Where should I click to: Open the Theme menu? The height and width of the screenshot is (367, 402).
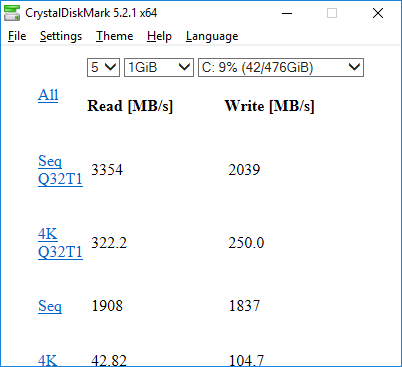pyautogui.click(x=114, y=36)
